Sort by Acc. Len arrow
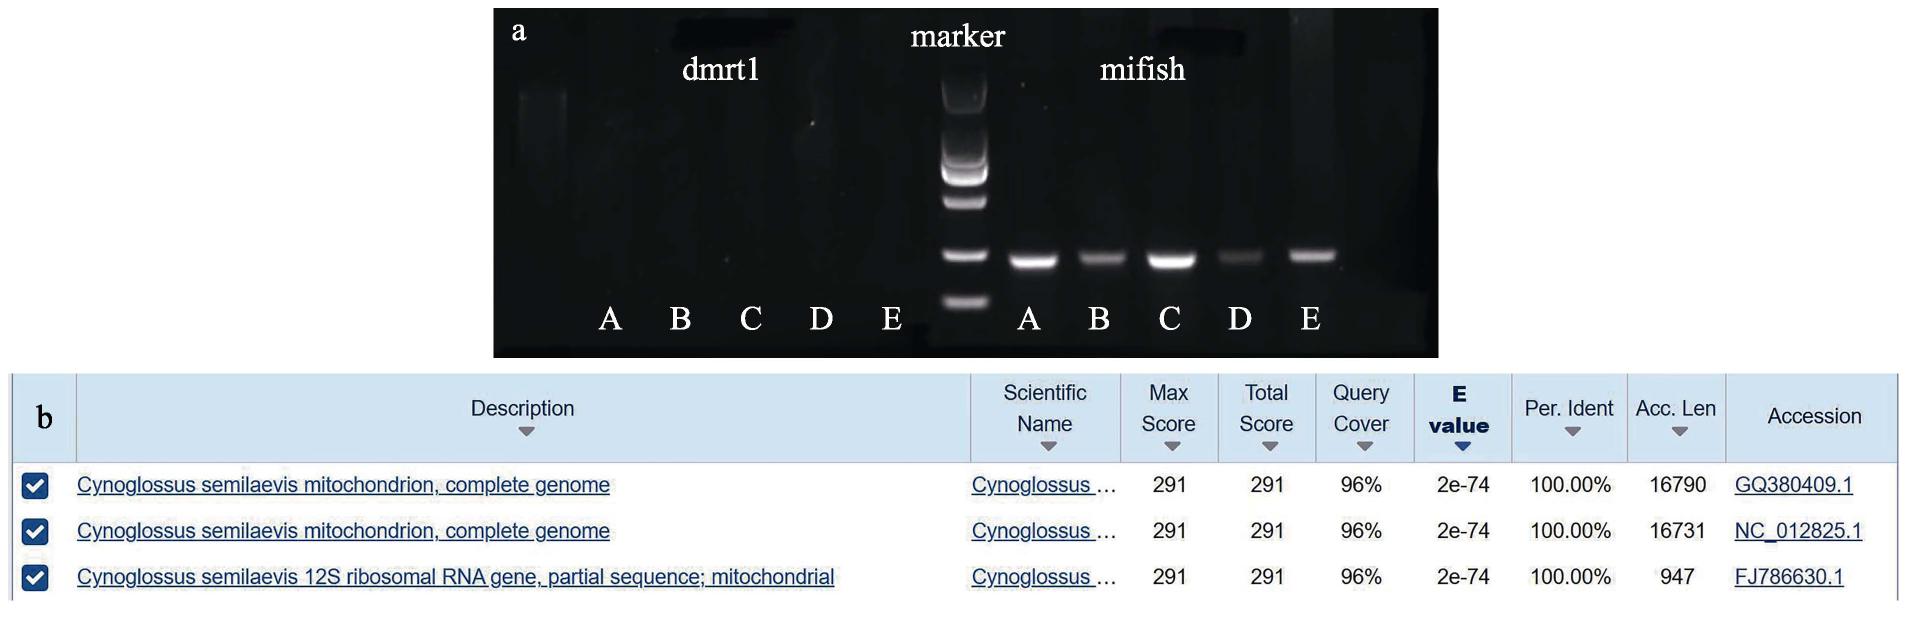The image size is (1921, 621). [1679, 432]
